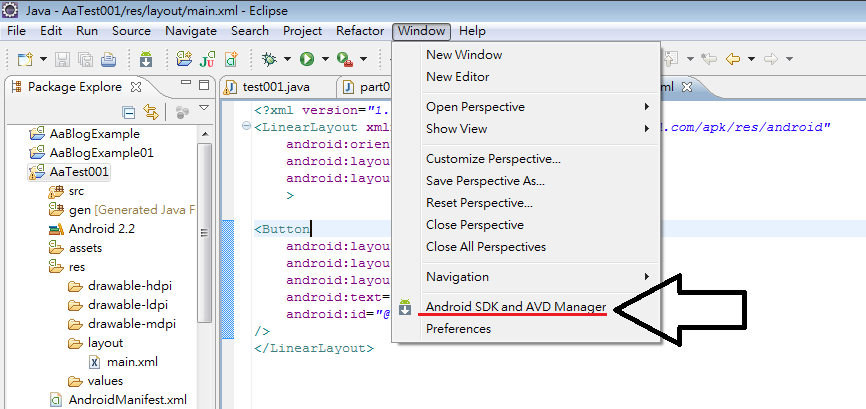Screen dimensions: 866x409
Task: Collapse the LinearLayout fold marker in editor
Action: click(x=246, y=127)
